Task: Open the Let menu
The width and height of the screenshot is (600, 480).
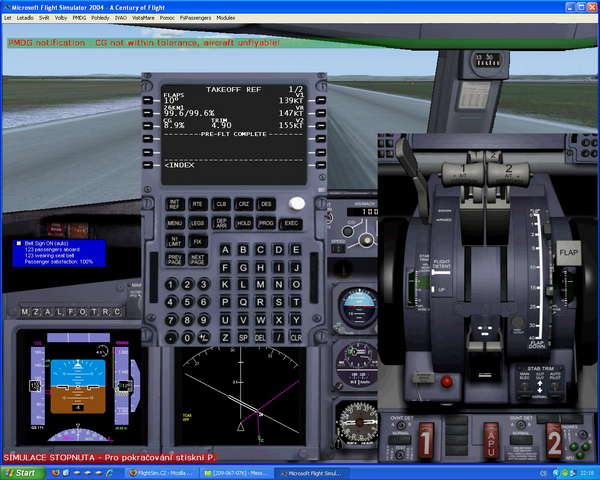Action: point(8,18)
